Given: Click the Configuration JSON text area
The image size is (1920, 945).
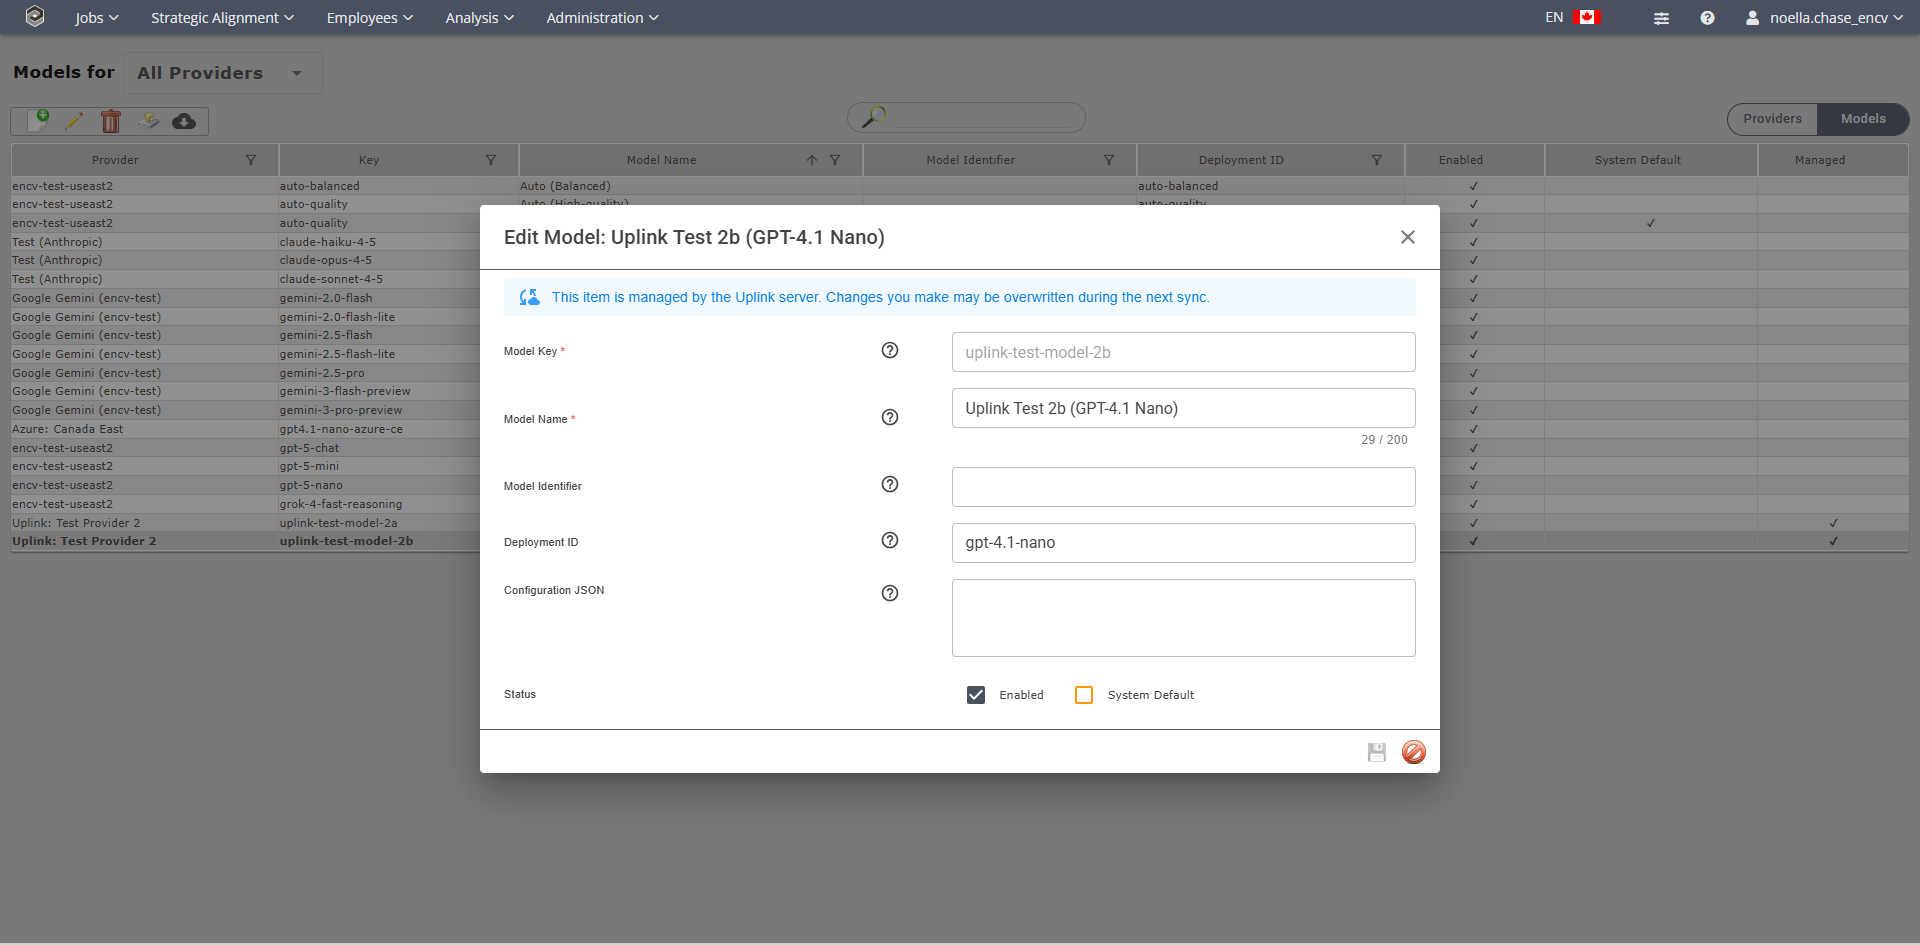Looking at the screenshot, I should [x=1183, y=618].
